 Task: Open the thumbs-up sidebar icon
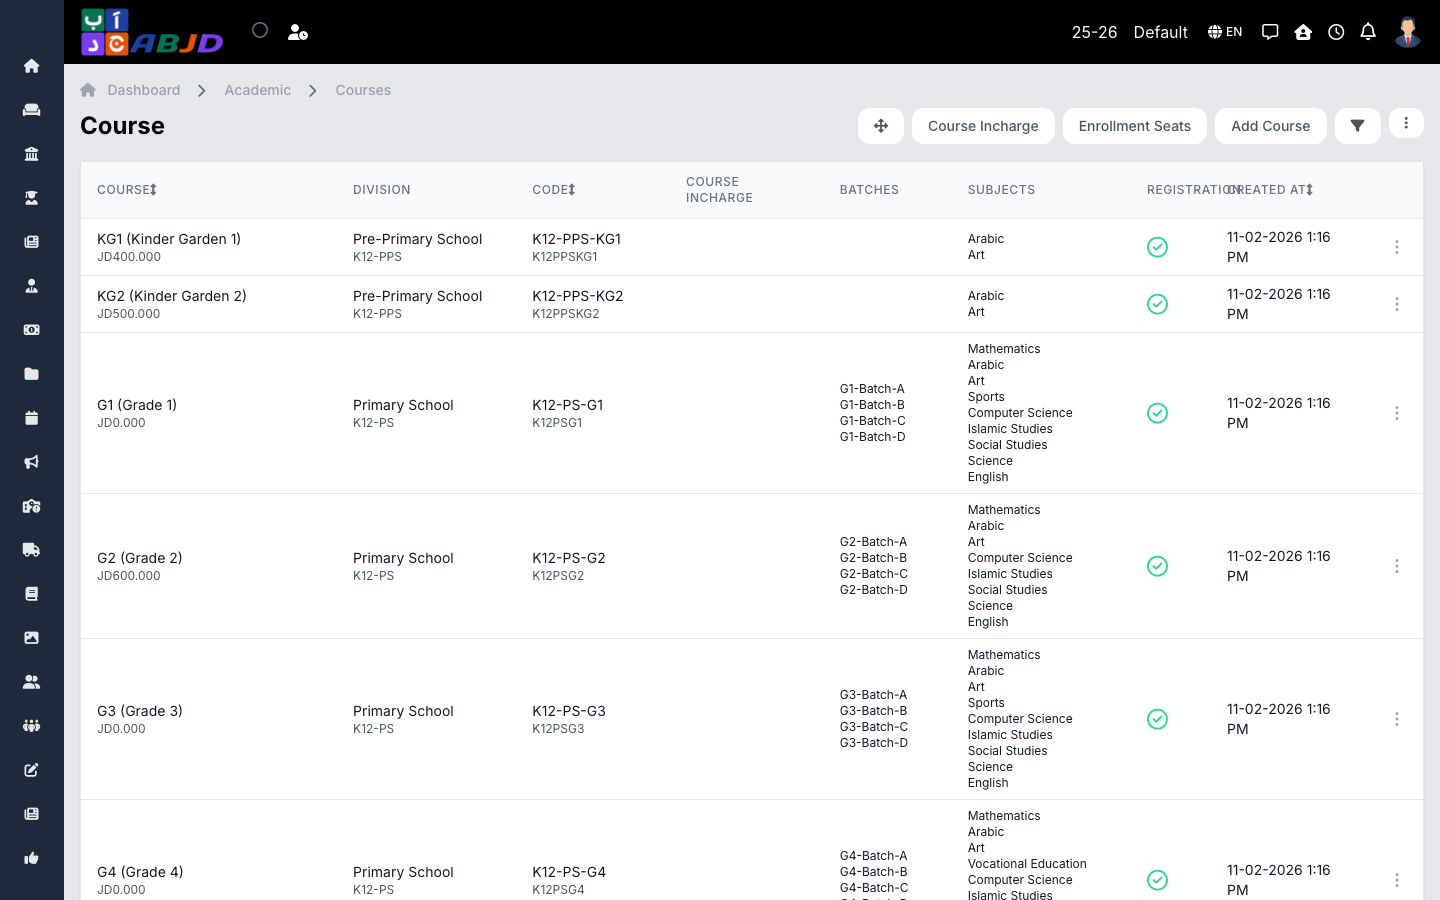[31, 858]
